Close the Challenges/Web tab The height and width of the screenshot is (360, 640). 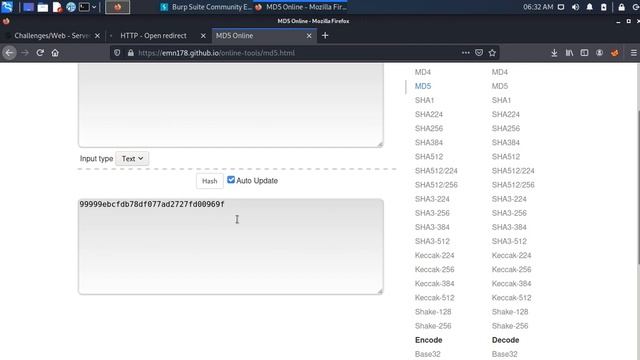pyautogui.click(x=97, y=36)
